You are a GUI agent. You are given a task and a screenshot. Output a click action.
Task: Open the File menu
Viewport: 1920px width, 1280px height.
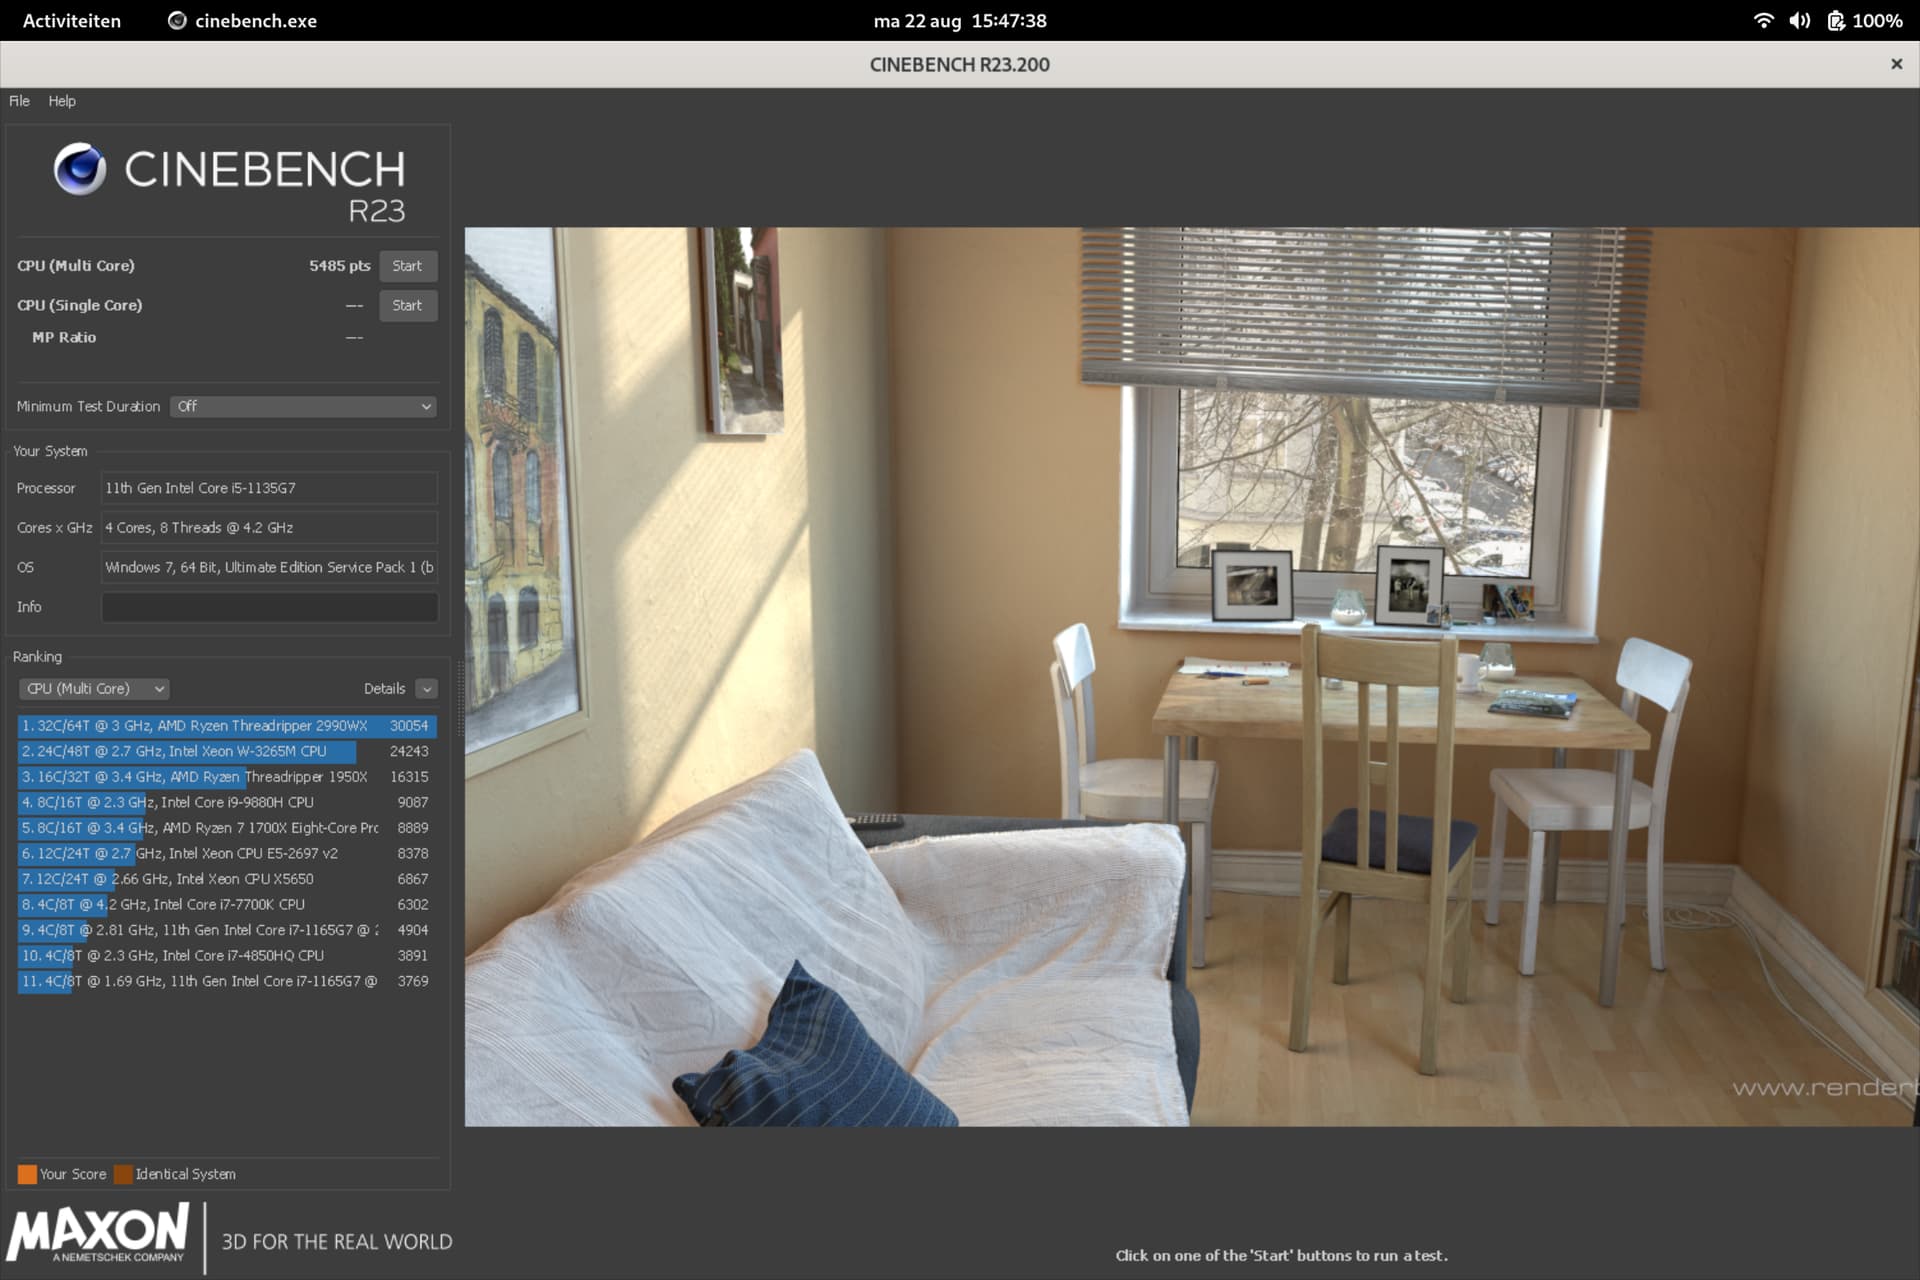pyautogui.click(x=19, y=101)
